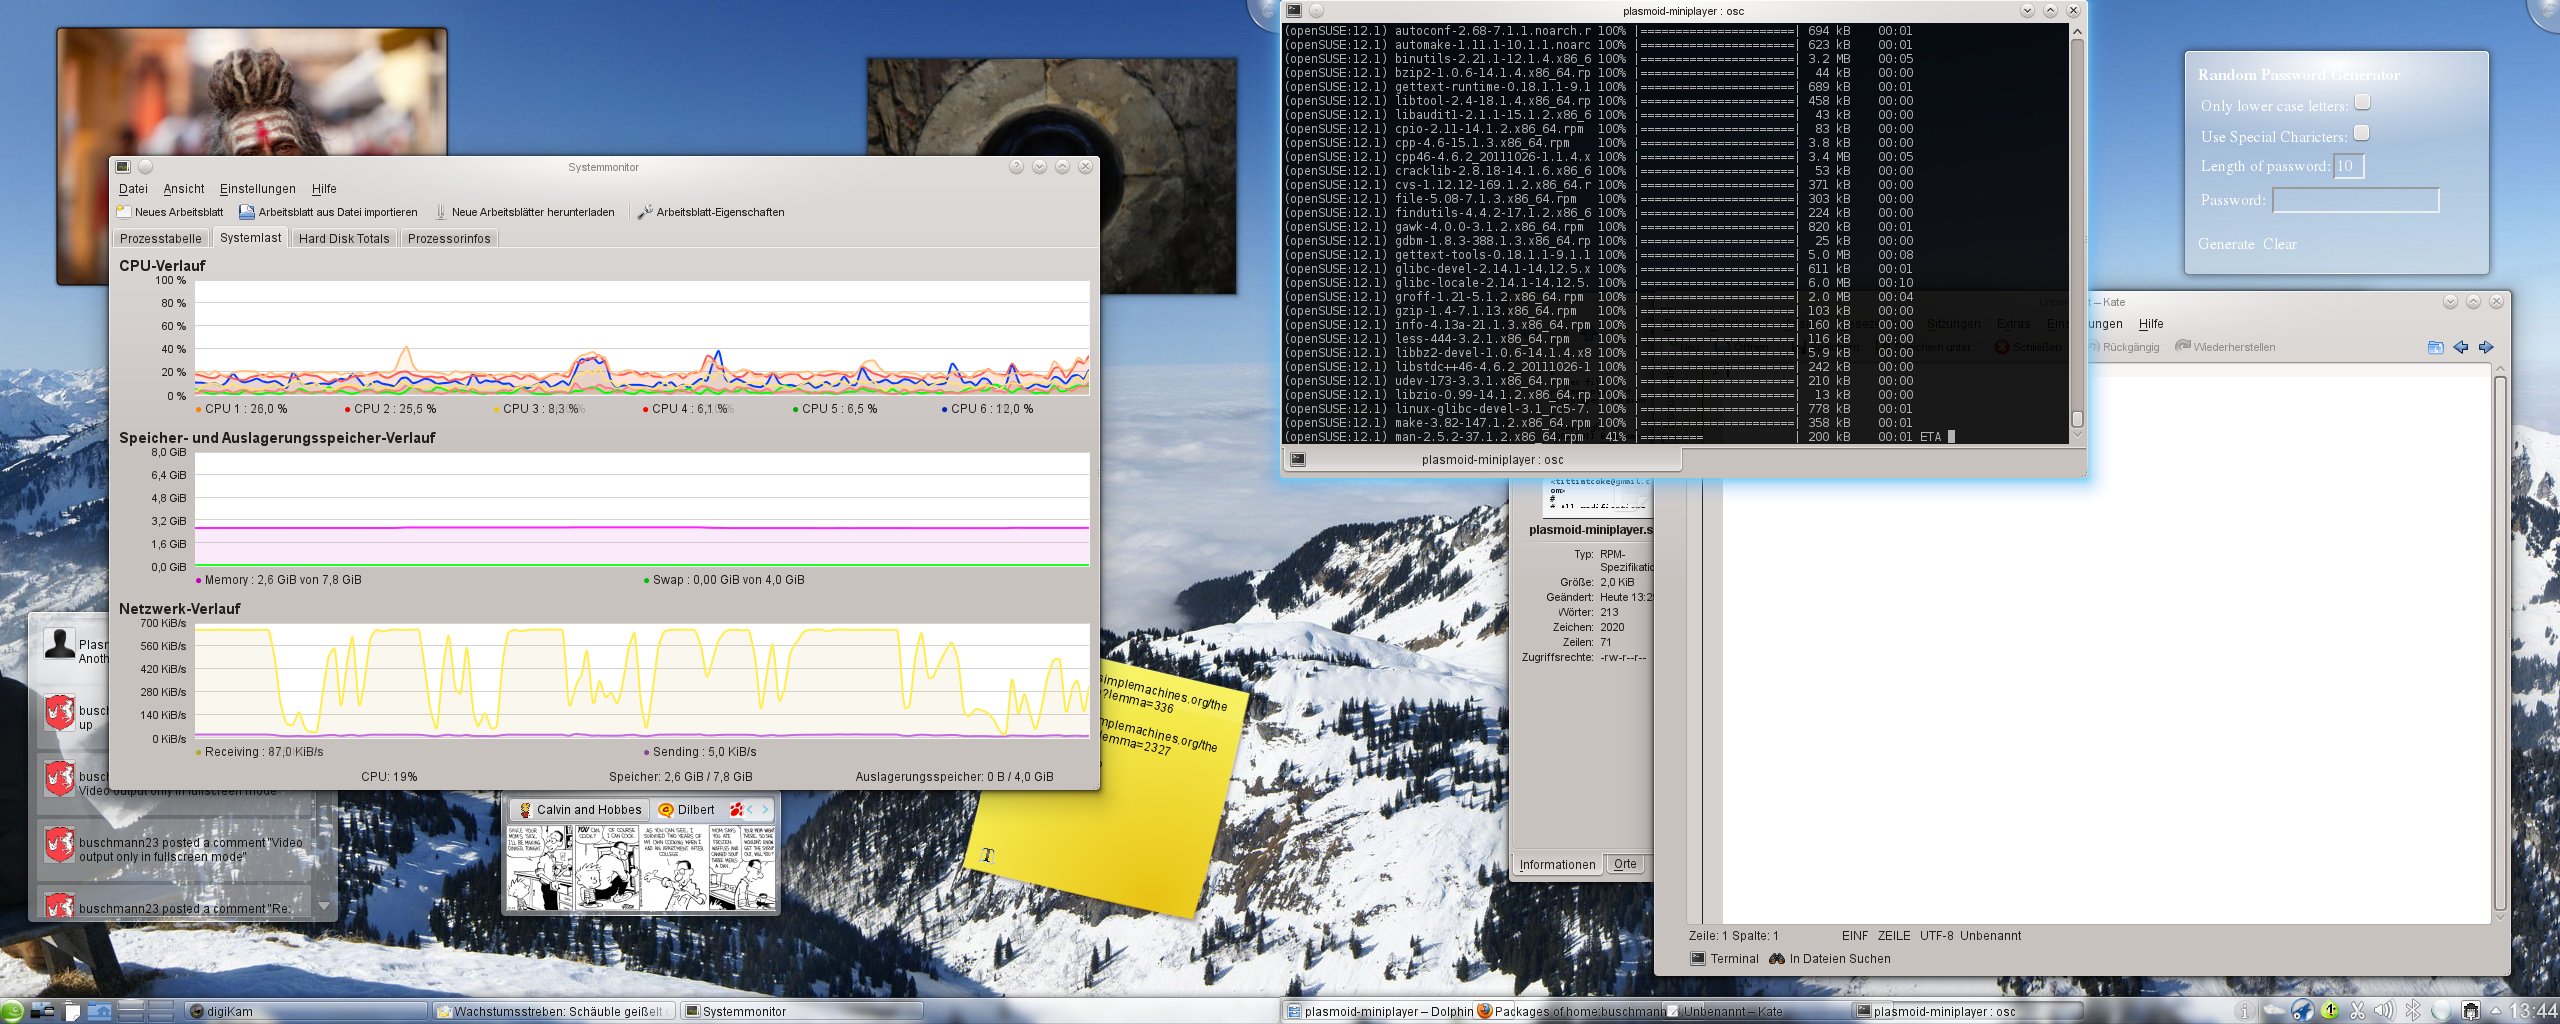2560x1024 pixels.
Task: Toggle Use Special Characters checkbox
Action: [2361, 133]
